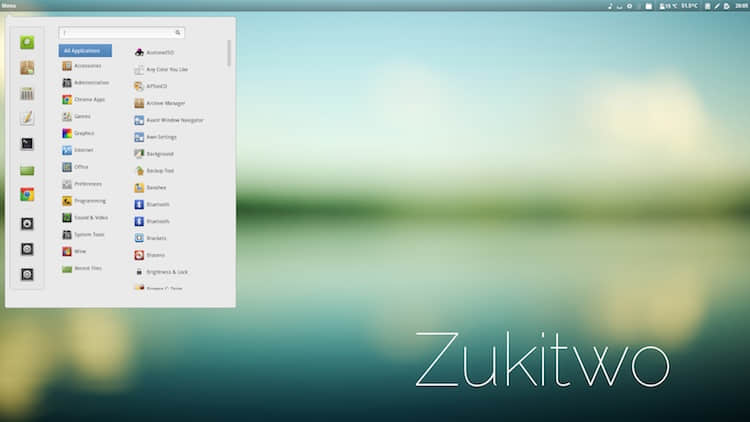Open Banshee media player entry
Screen dimensions: 750x422
point(150,188)
